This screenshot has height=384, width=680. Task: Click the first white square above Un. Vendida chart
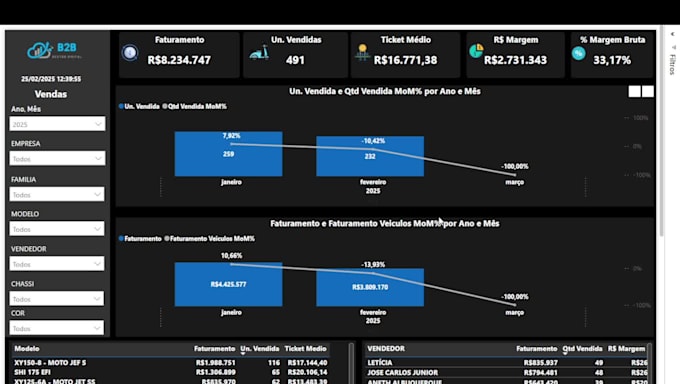click(x=634, y=91)
